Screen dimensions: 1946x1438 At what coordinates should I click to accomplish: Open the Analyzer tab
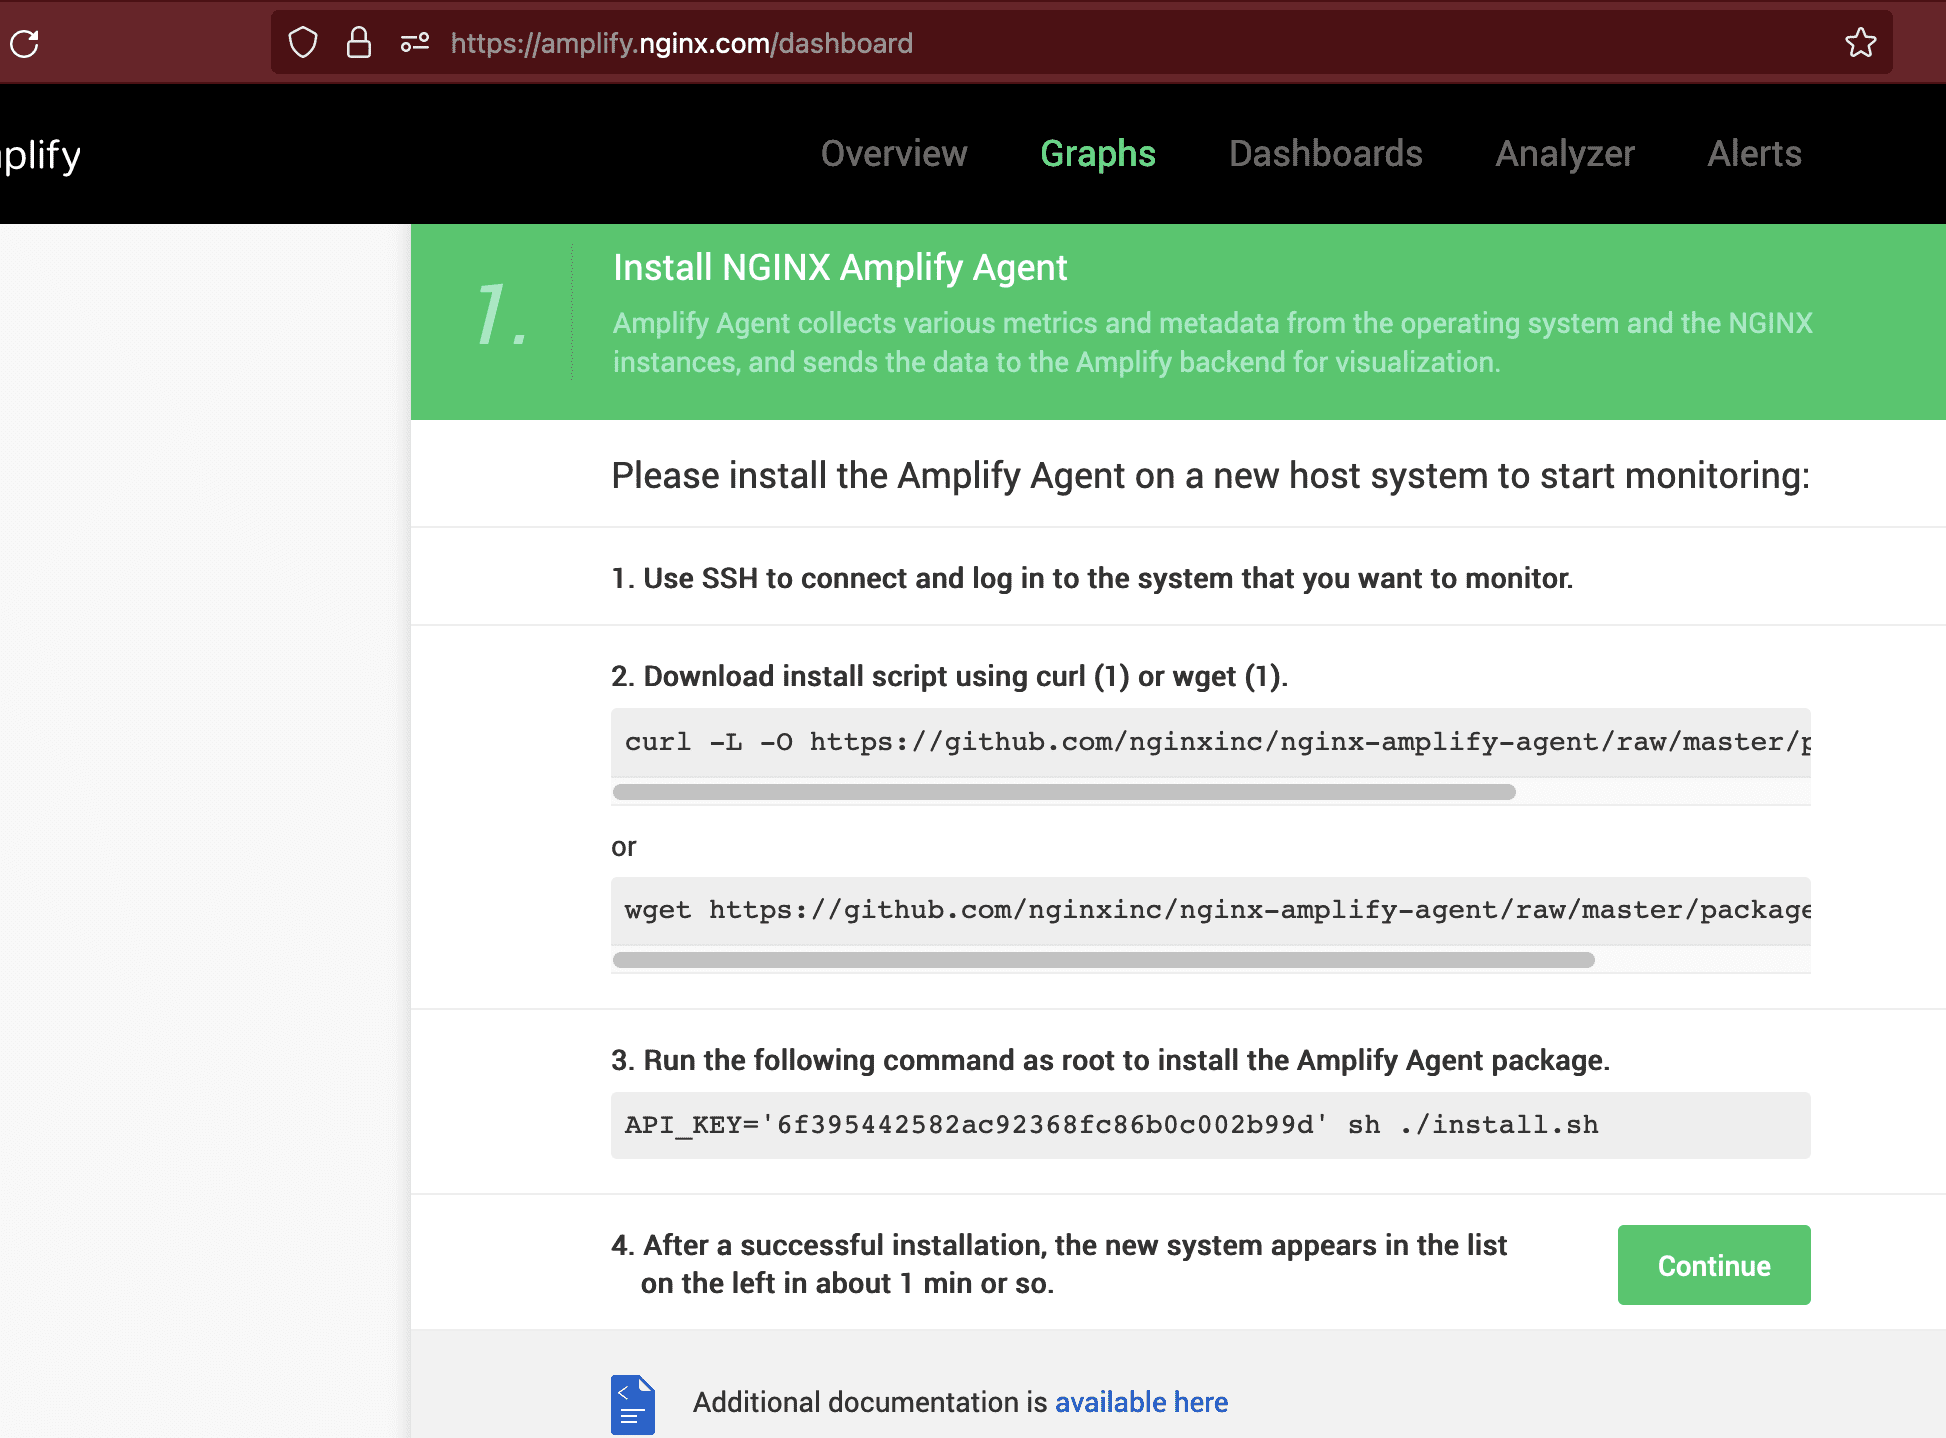pos(1564,154)
